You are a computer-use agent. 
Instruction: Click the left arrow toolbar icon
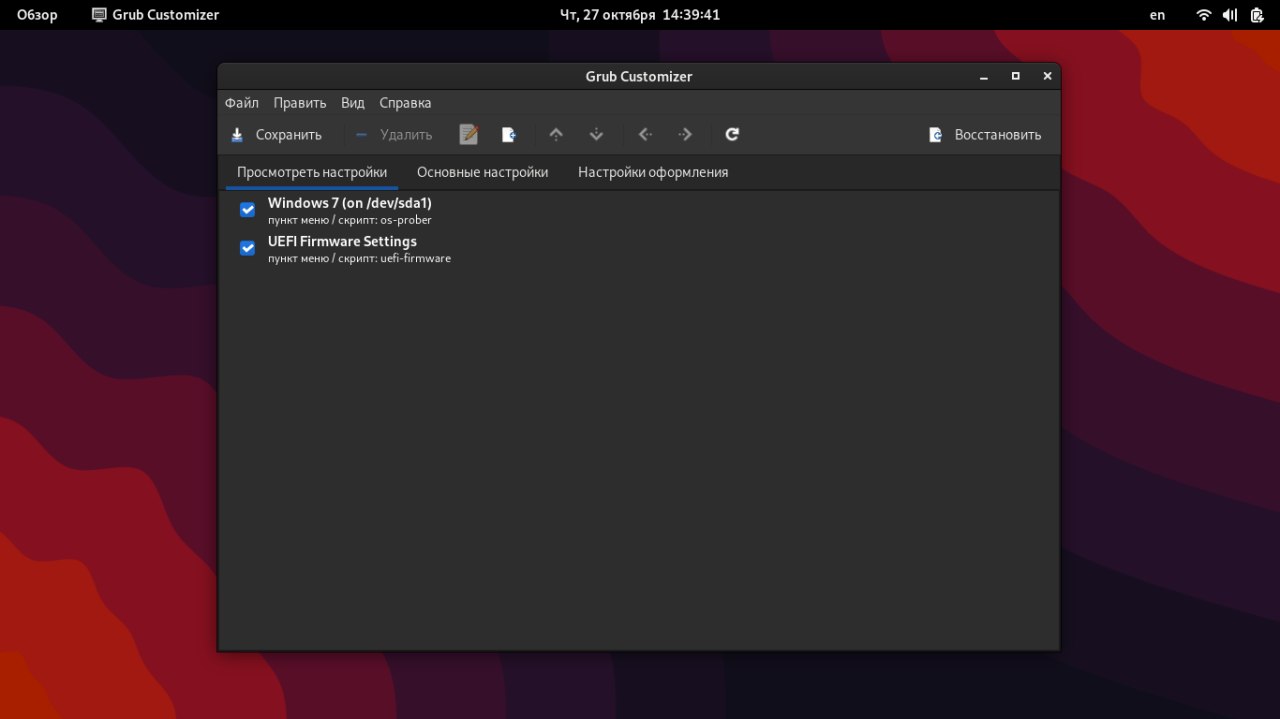coord(645,134)
